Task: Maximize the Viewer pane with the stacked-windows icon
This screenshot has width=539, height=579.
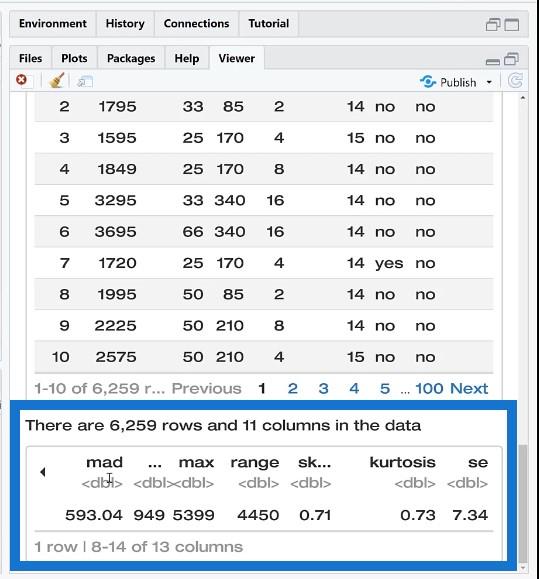Action: point(512,59)
